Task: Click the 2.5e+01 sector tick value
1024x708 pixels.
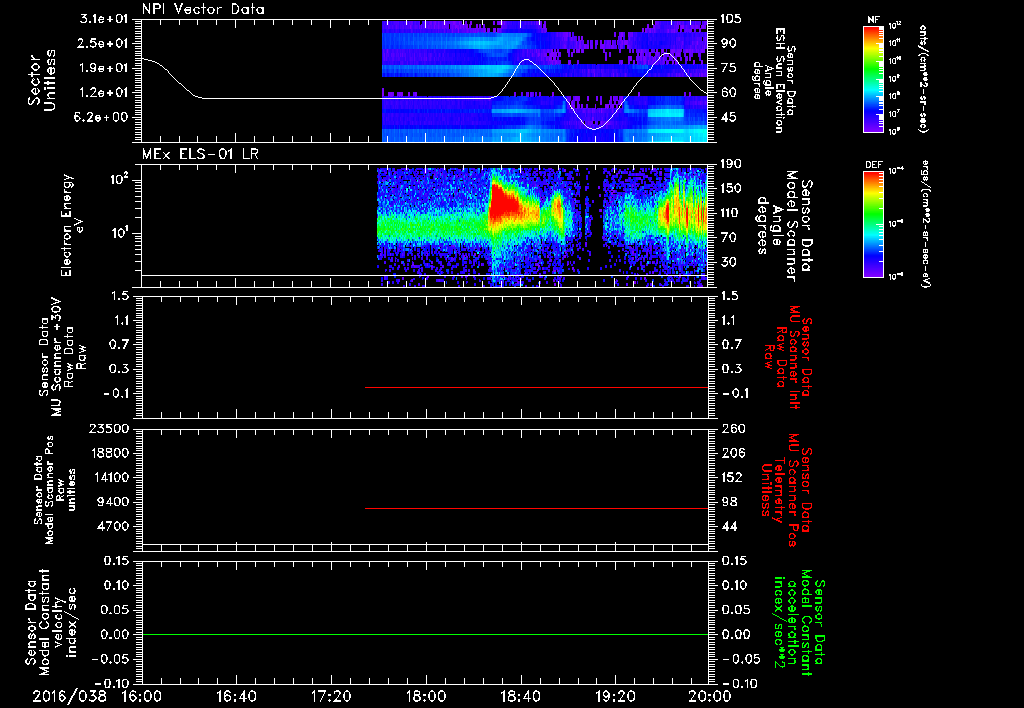Action: pyautogui.click(x=101, y=43)
